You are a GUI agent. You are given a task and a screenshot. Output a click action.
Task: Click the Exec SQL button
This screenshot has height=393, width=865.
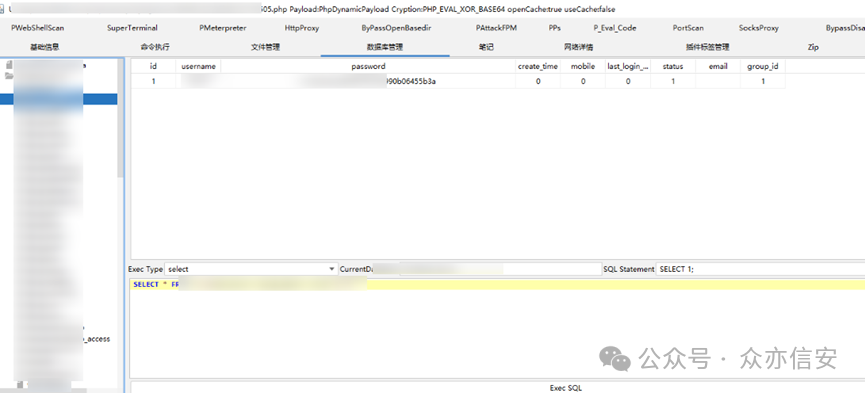click(565, 387)
